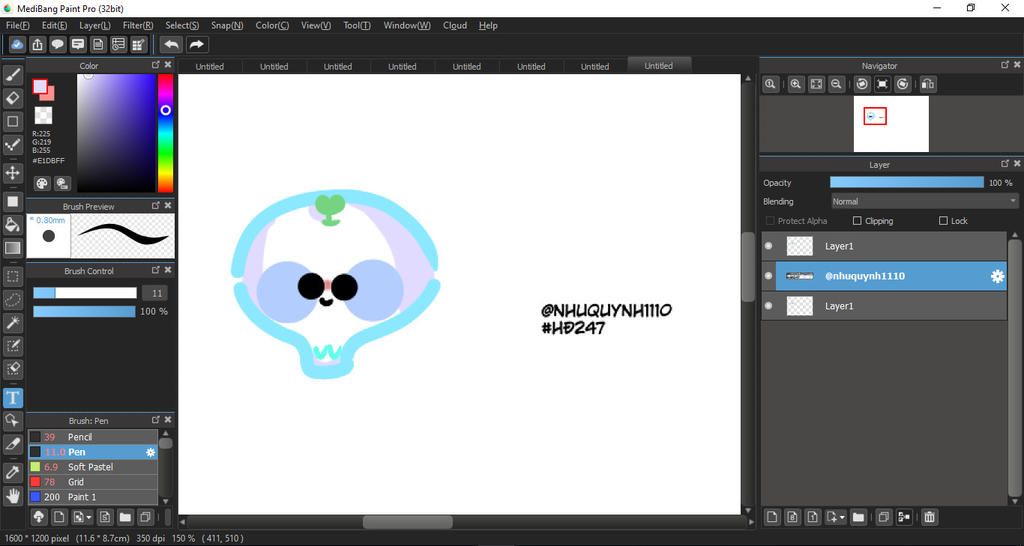The image size is (1024, 546).
Task: Click the brush size slider
Action: [85, 293]
